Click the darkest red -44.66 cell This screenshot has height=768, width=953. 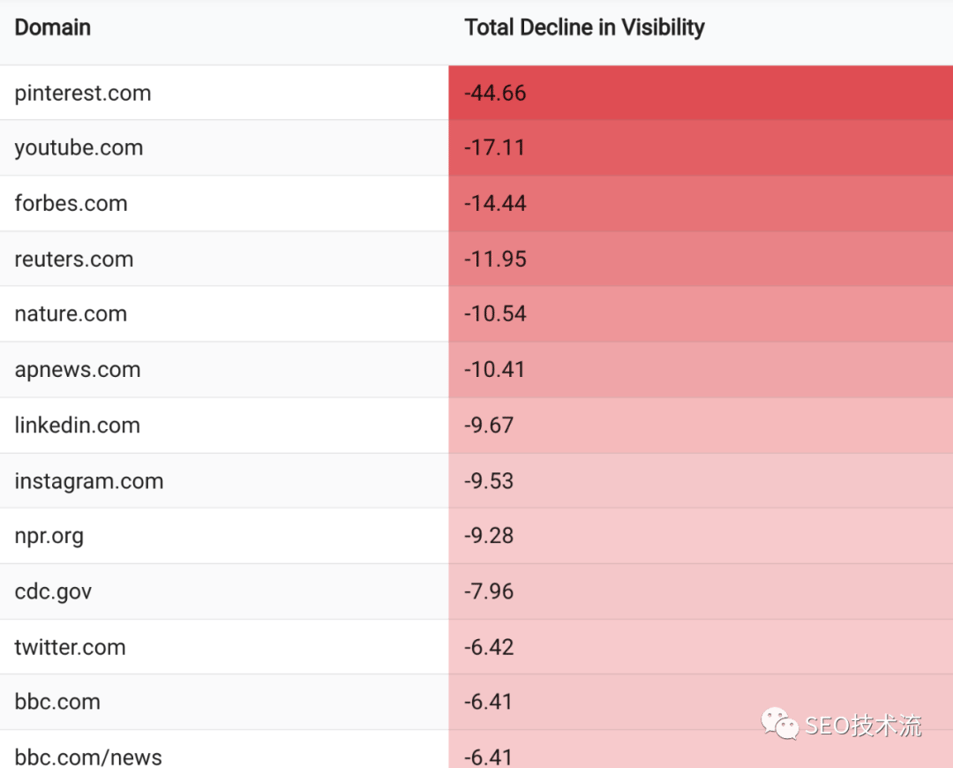tap(495, 94)
